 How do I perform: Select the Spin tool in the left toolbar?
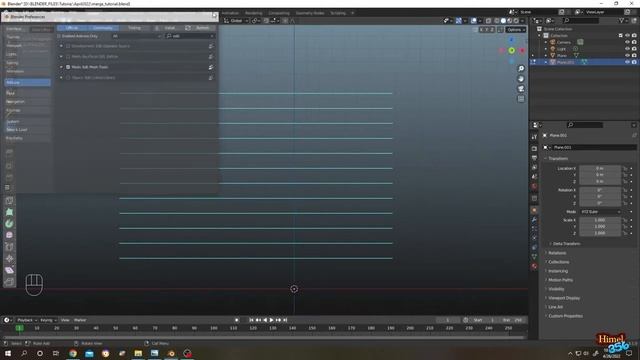[x=9, y=224]
